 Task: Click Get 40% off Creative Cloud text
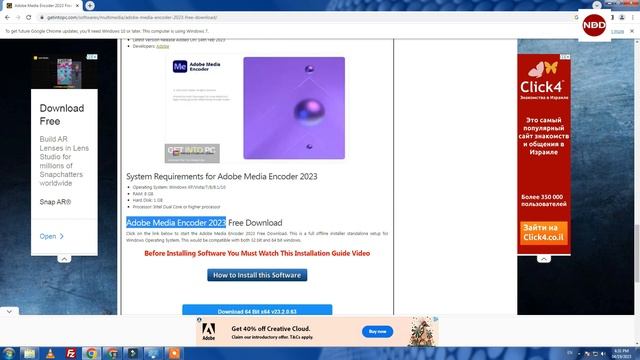point(271,328)
